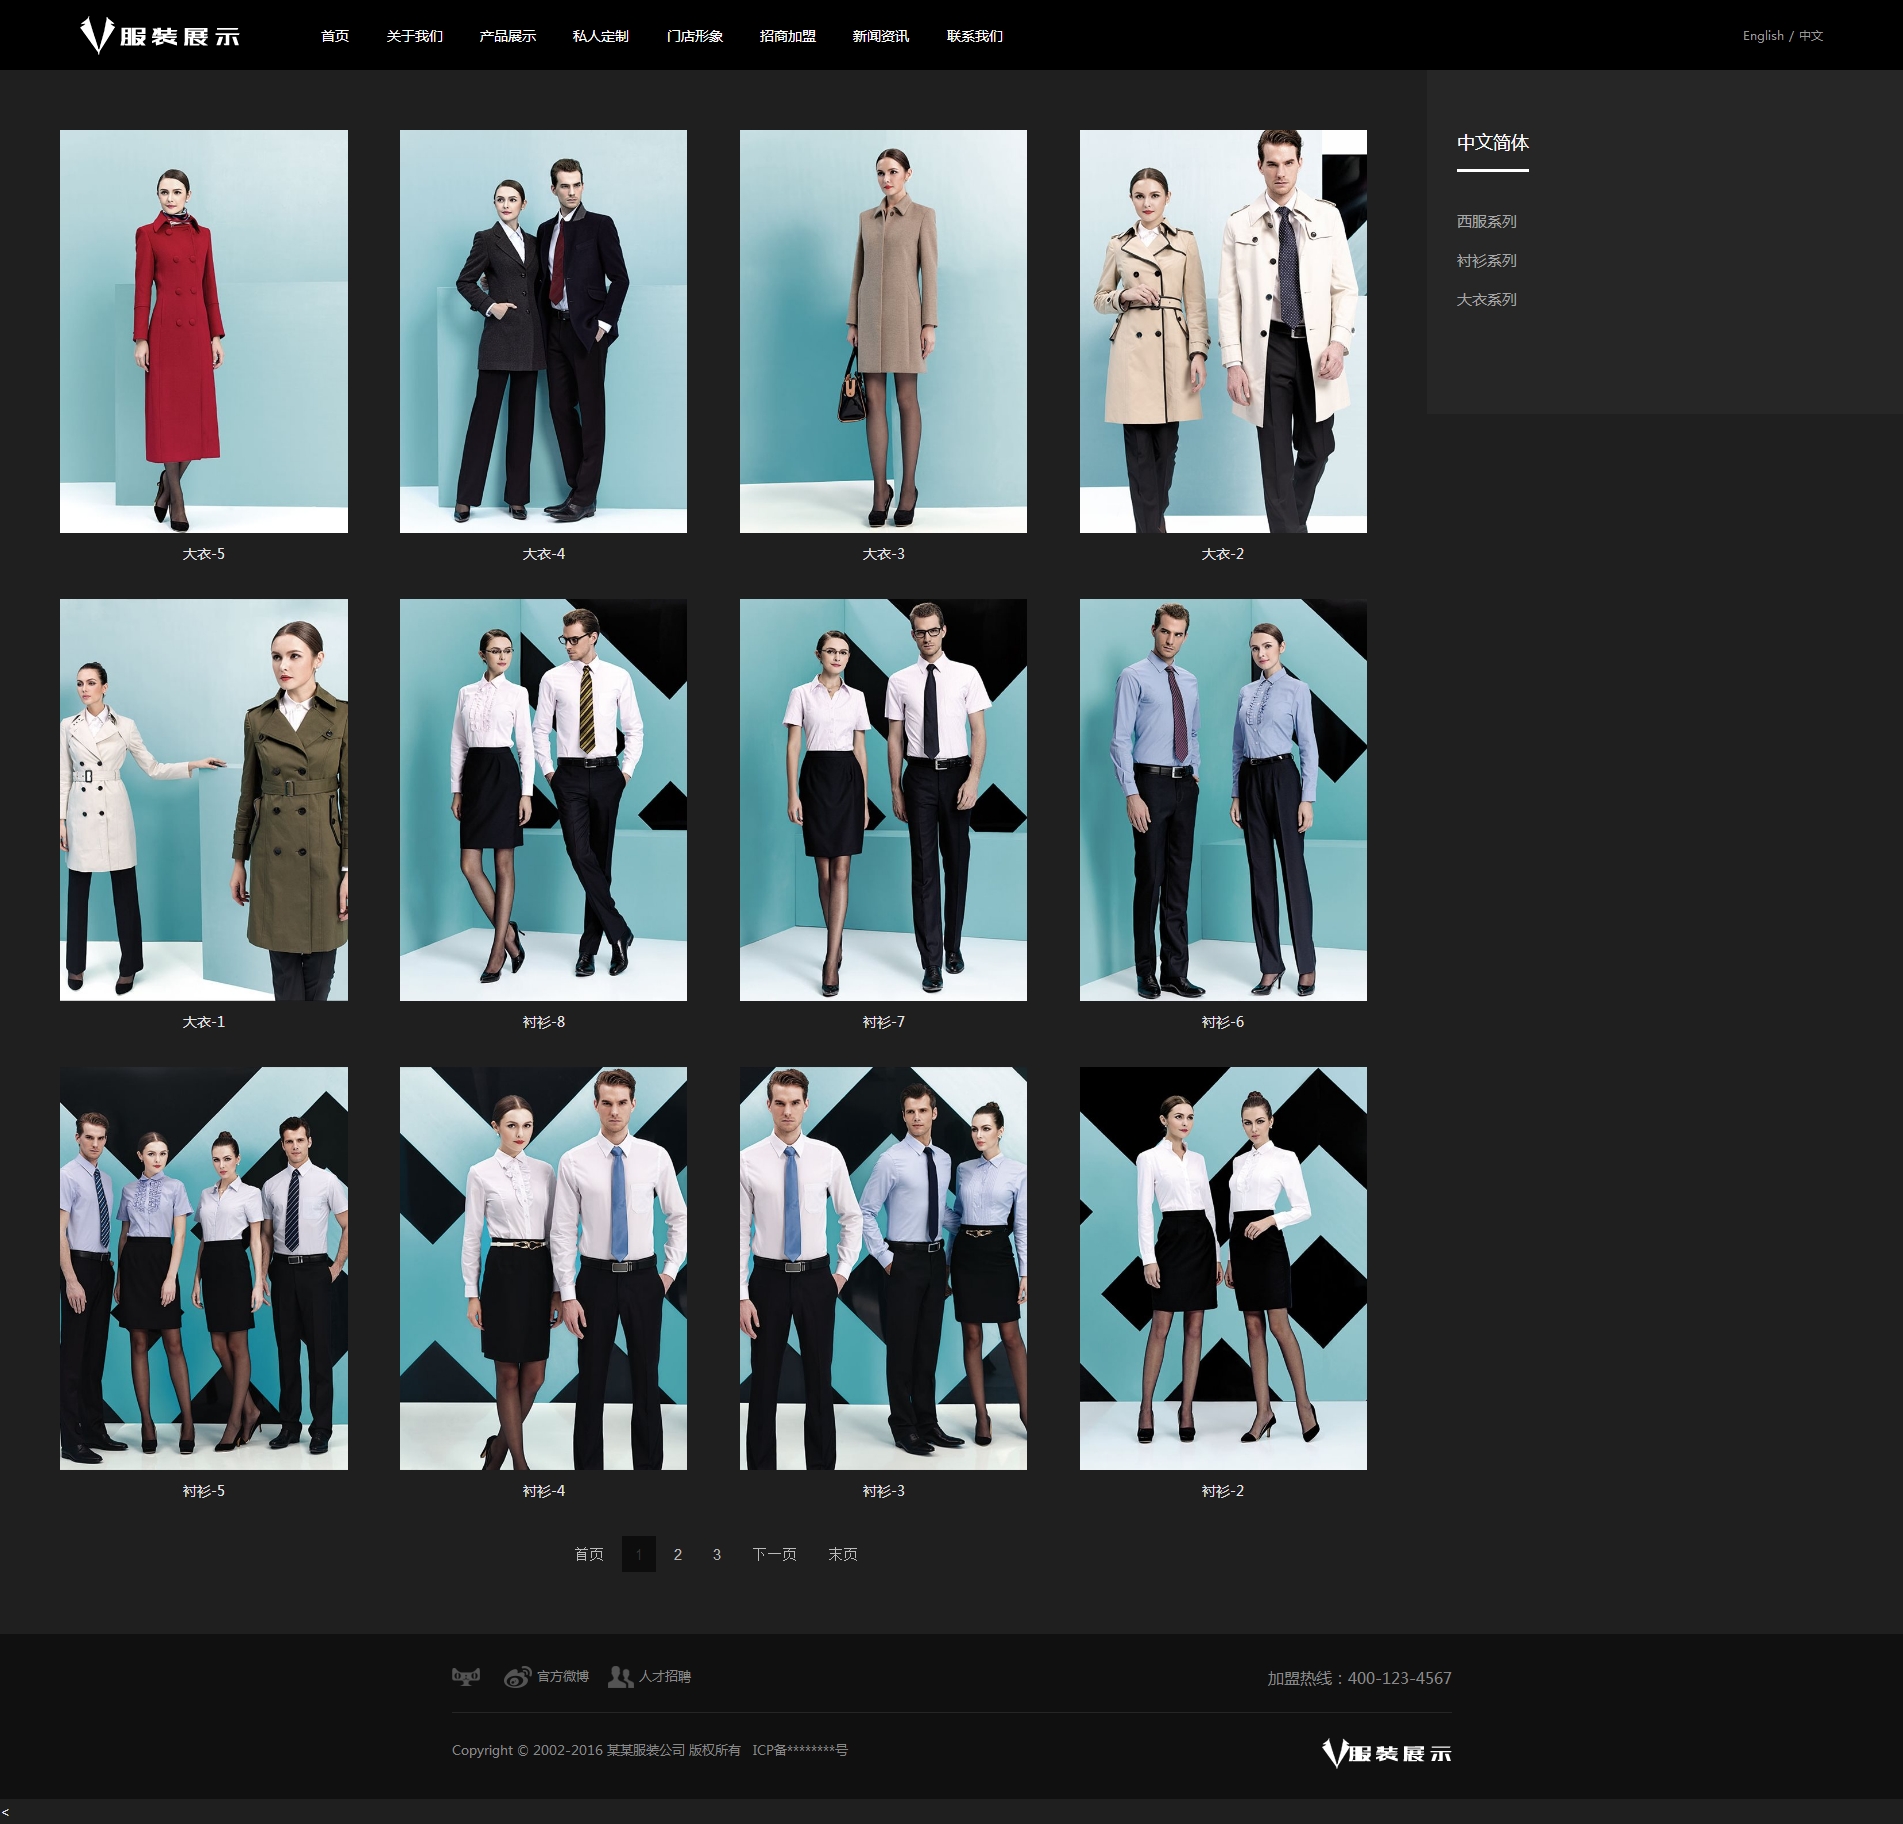
Task: Jump to 末页 last page
Action: point(842,1554)
